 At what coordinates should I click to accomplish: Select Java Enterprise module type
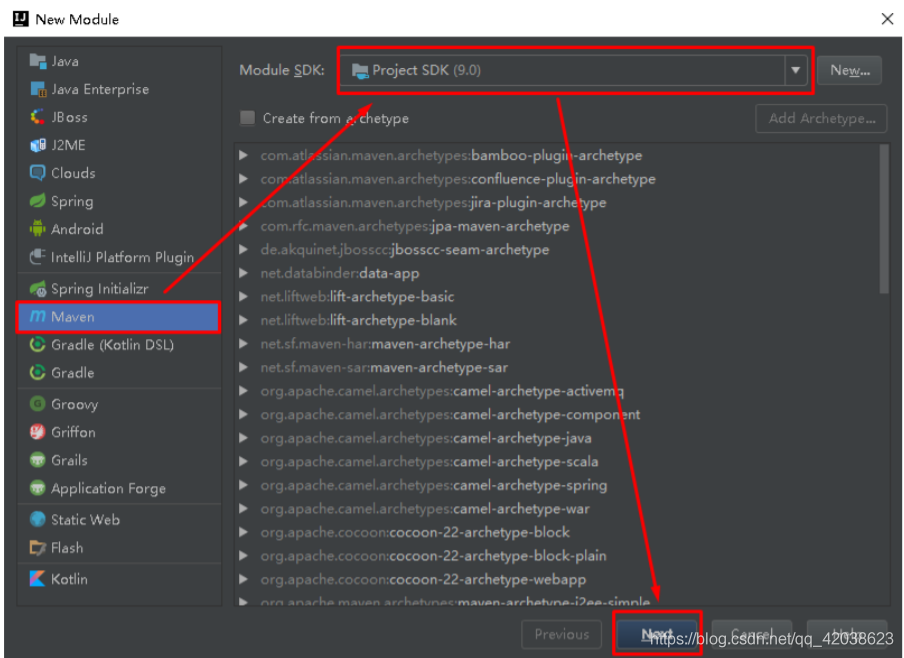119,89
